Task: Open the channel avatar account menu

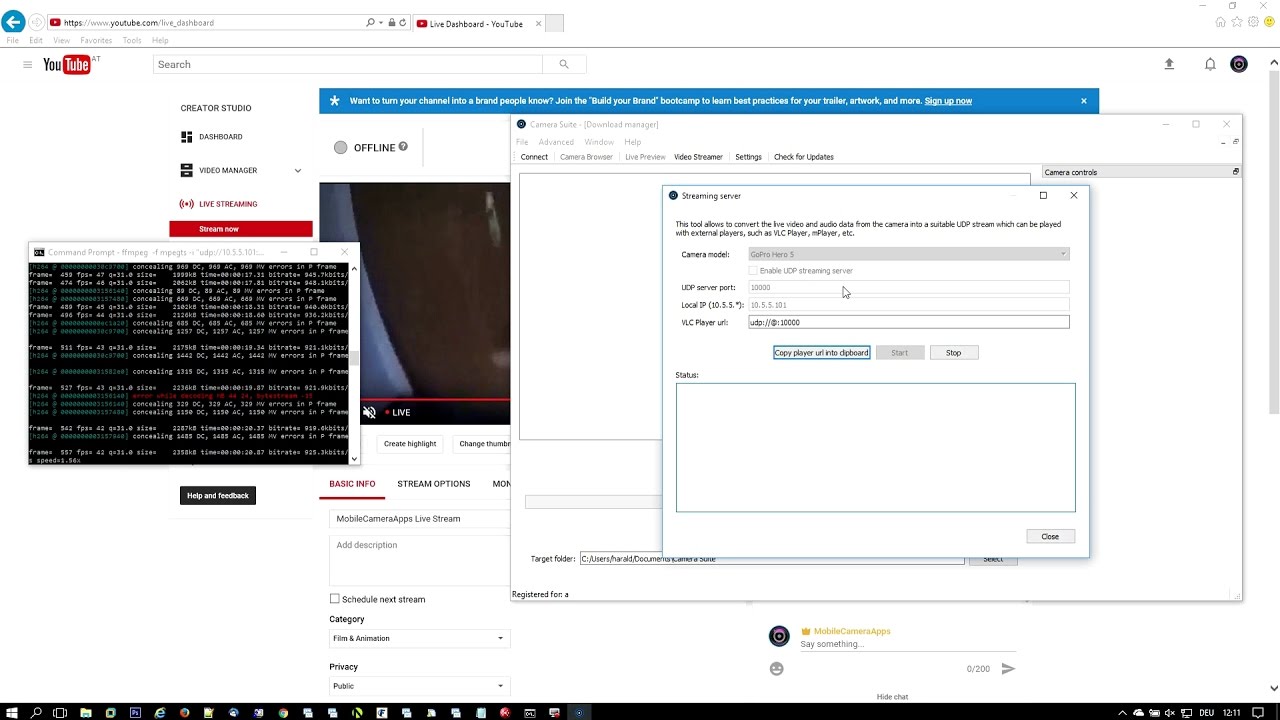Action: pyautogui.click(x=1239, y=64)
